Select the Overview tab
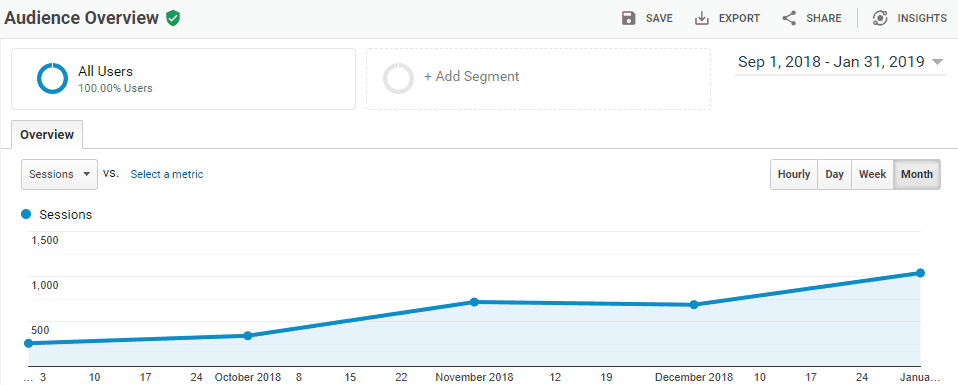The height and width of the screenshot is (385, 958). click(47, 134)
